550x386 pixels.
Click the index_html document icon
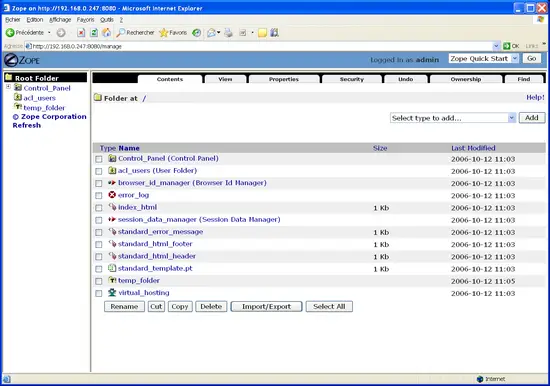(112, 207)
